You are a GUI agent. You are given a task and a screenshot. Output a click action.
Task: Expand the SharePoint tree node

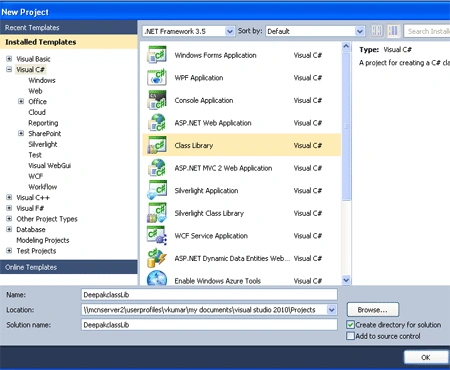21,133
